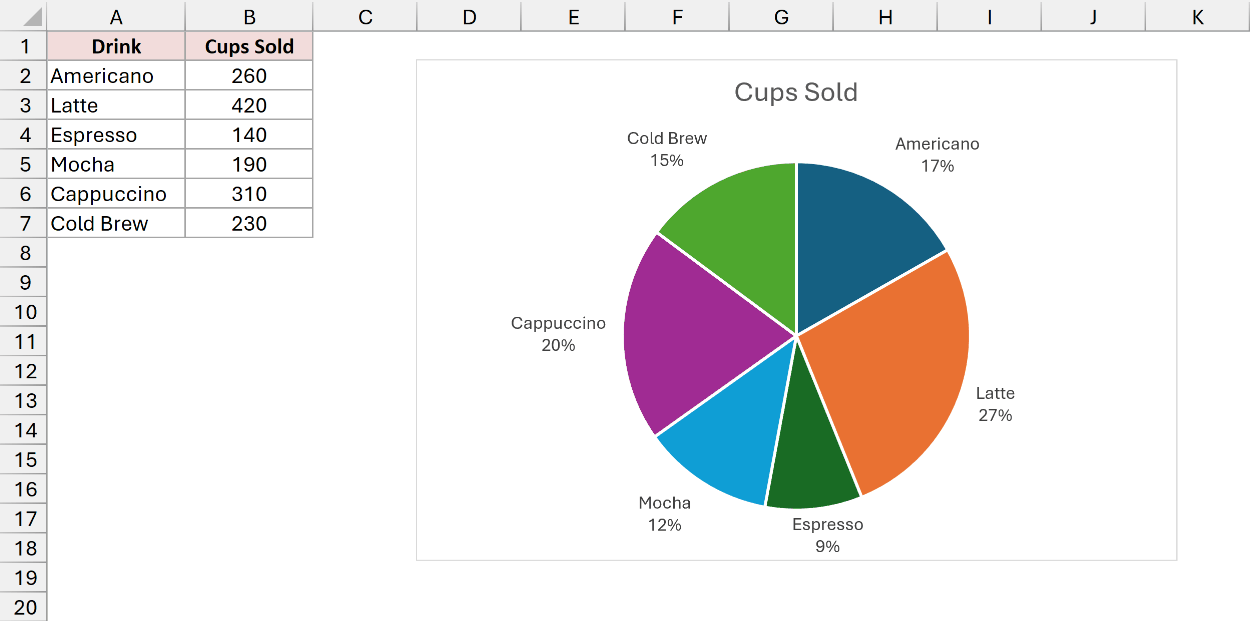Select row 12 header
The width and height of the screenshot is (1250, 621).
point(23,371)
